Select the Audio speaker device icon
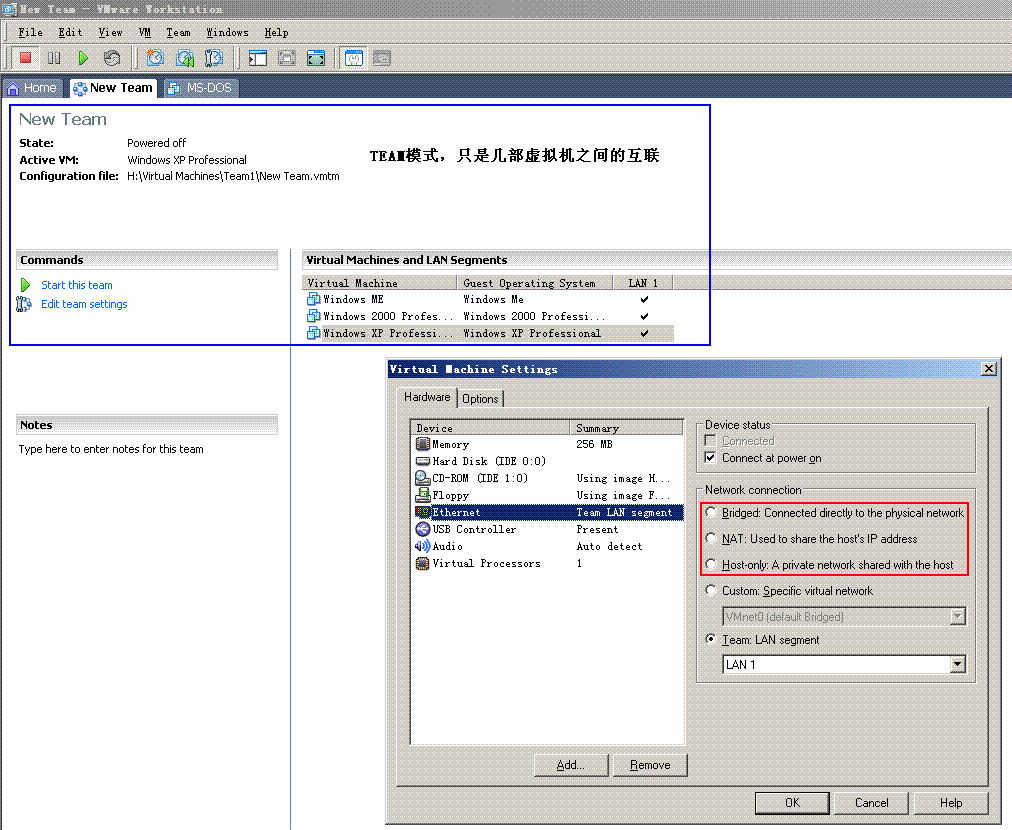This screenshot has width=1012, height=830. [423, 546]
